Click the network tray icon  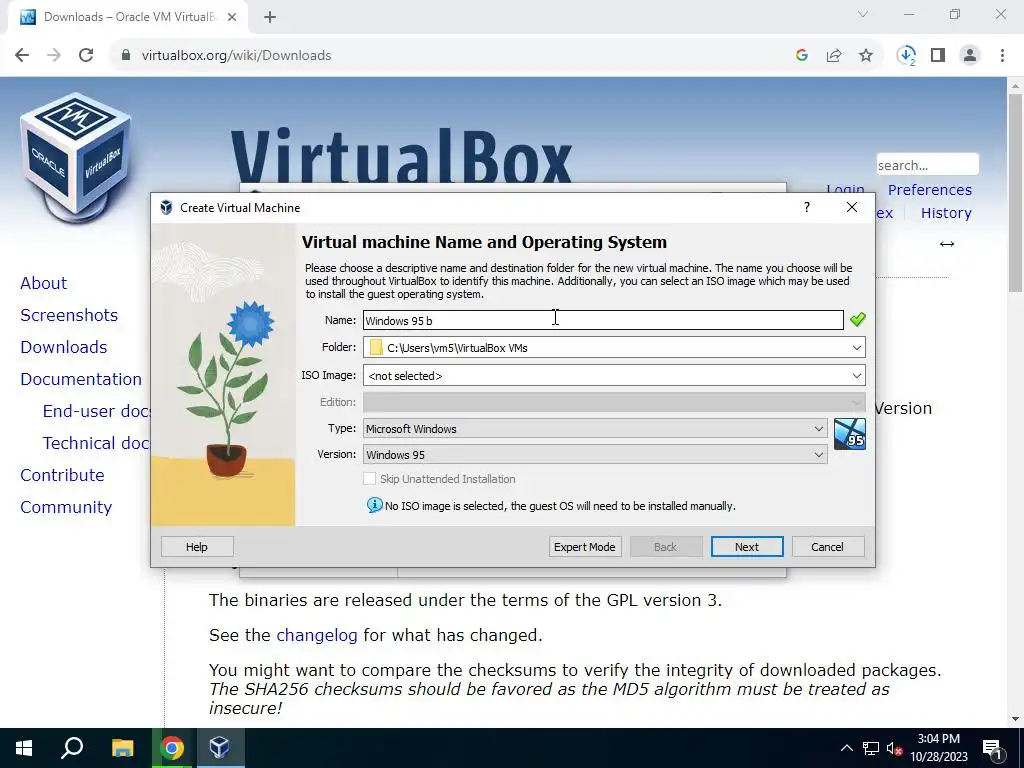[871, 748]
